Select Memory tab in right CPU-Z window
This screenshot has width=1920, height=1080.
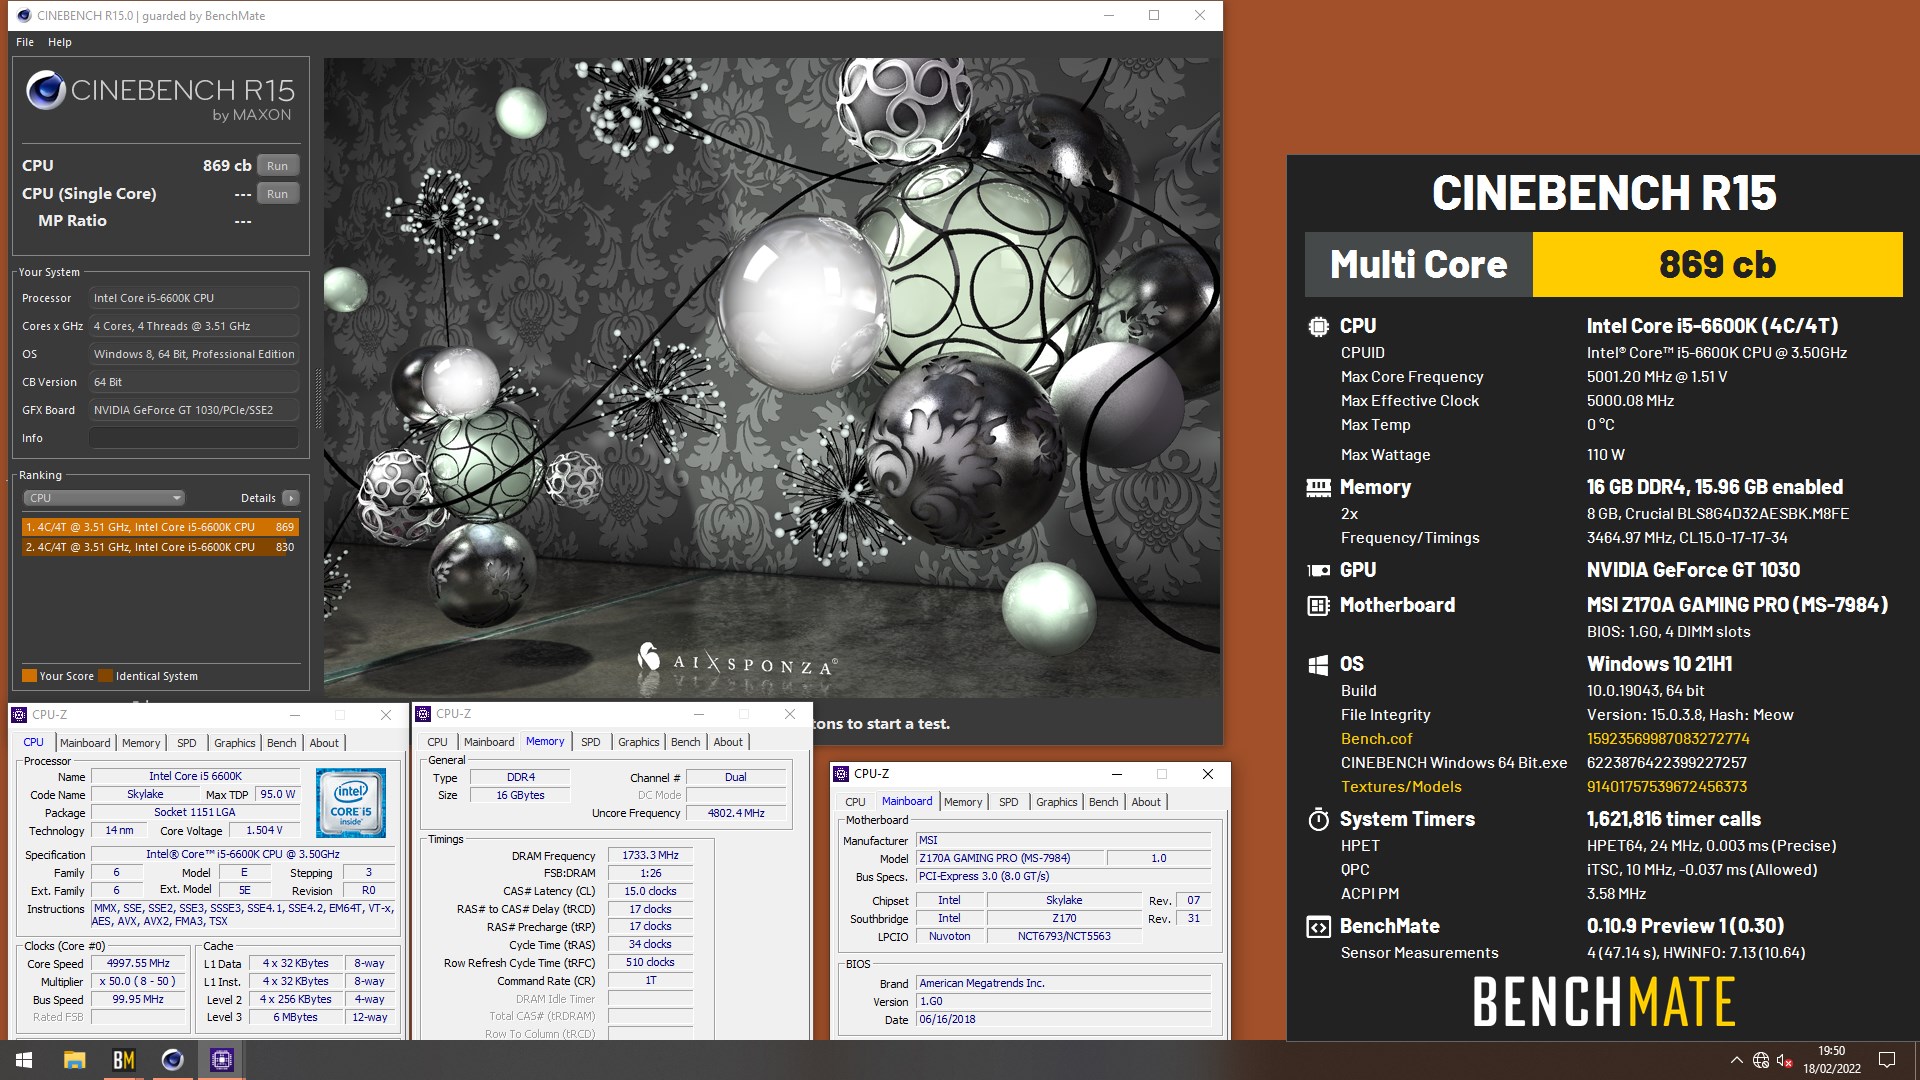963,802
